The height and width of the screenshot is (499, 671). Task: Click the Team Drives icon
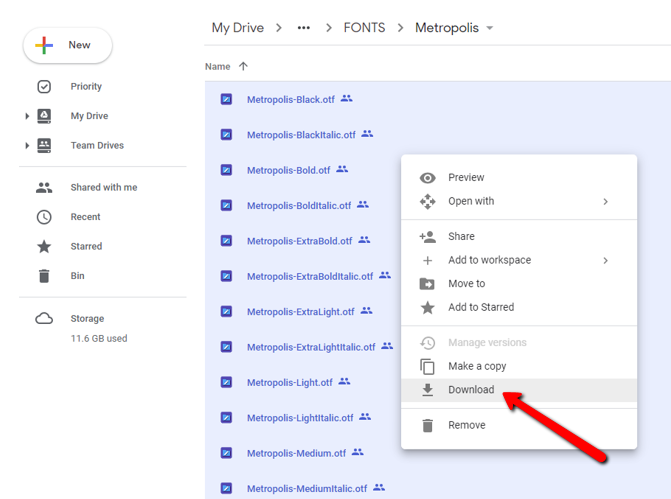44,146
